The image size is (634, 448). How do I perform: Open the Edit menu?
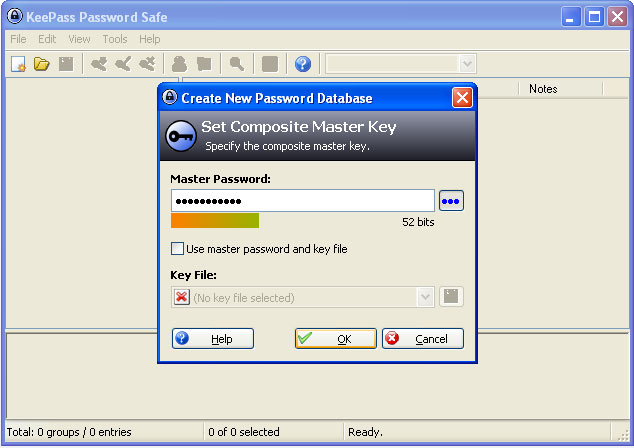coord(47,39)
